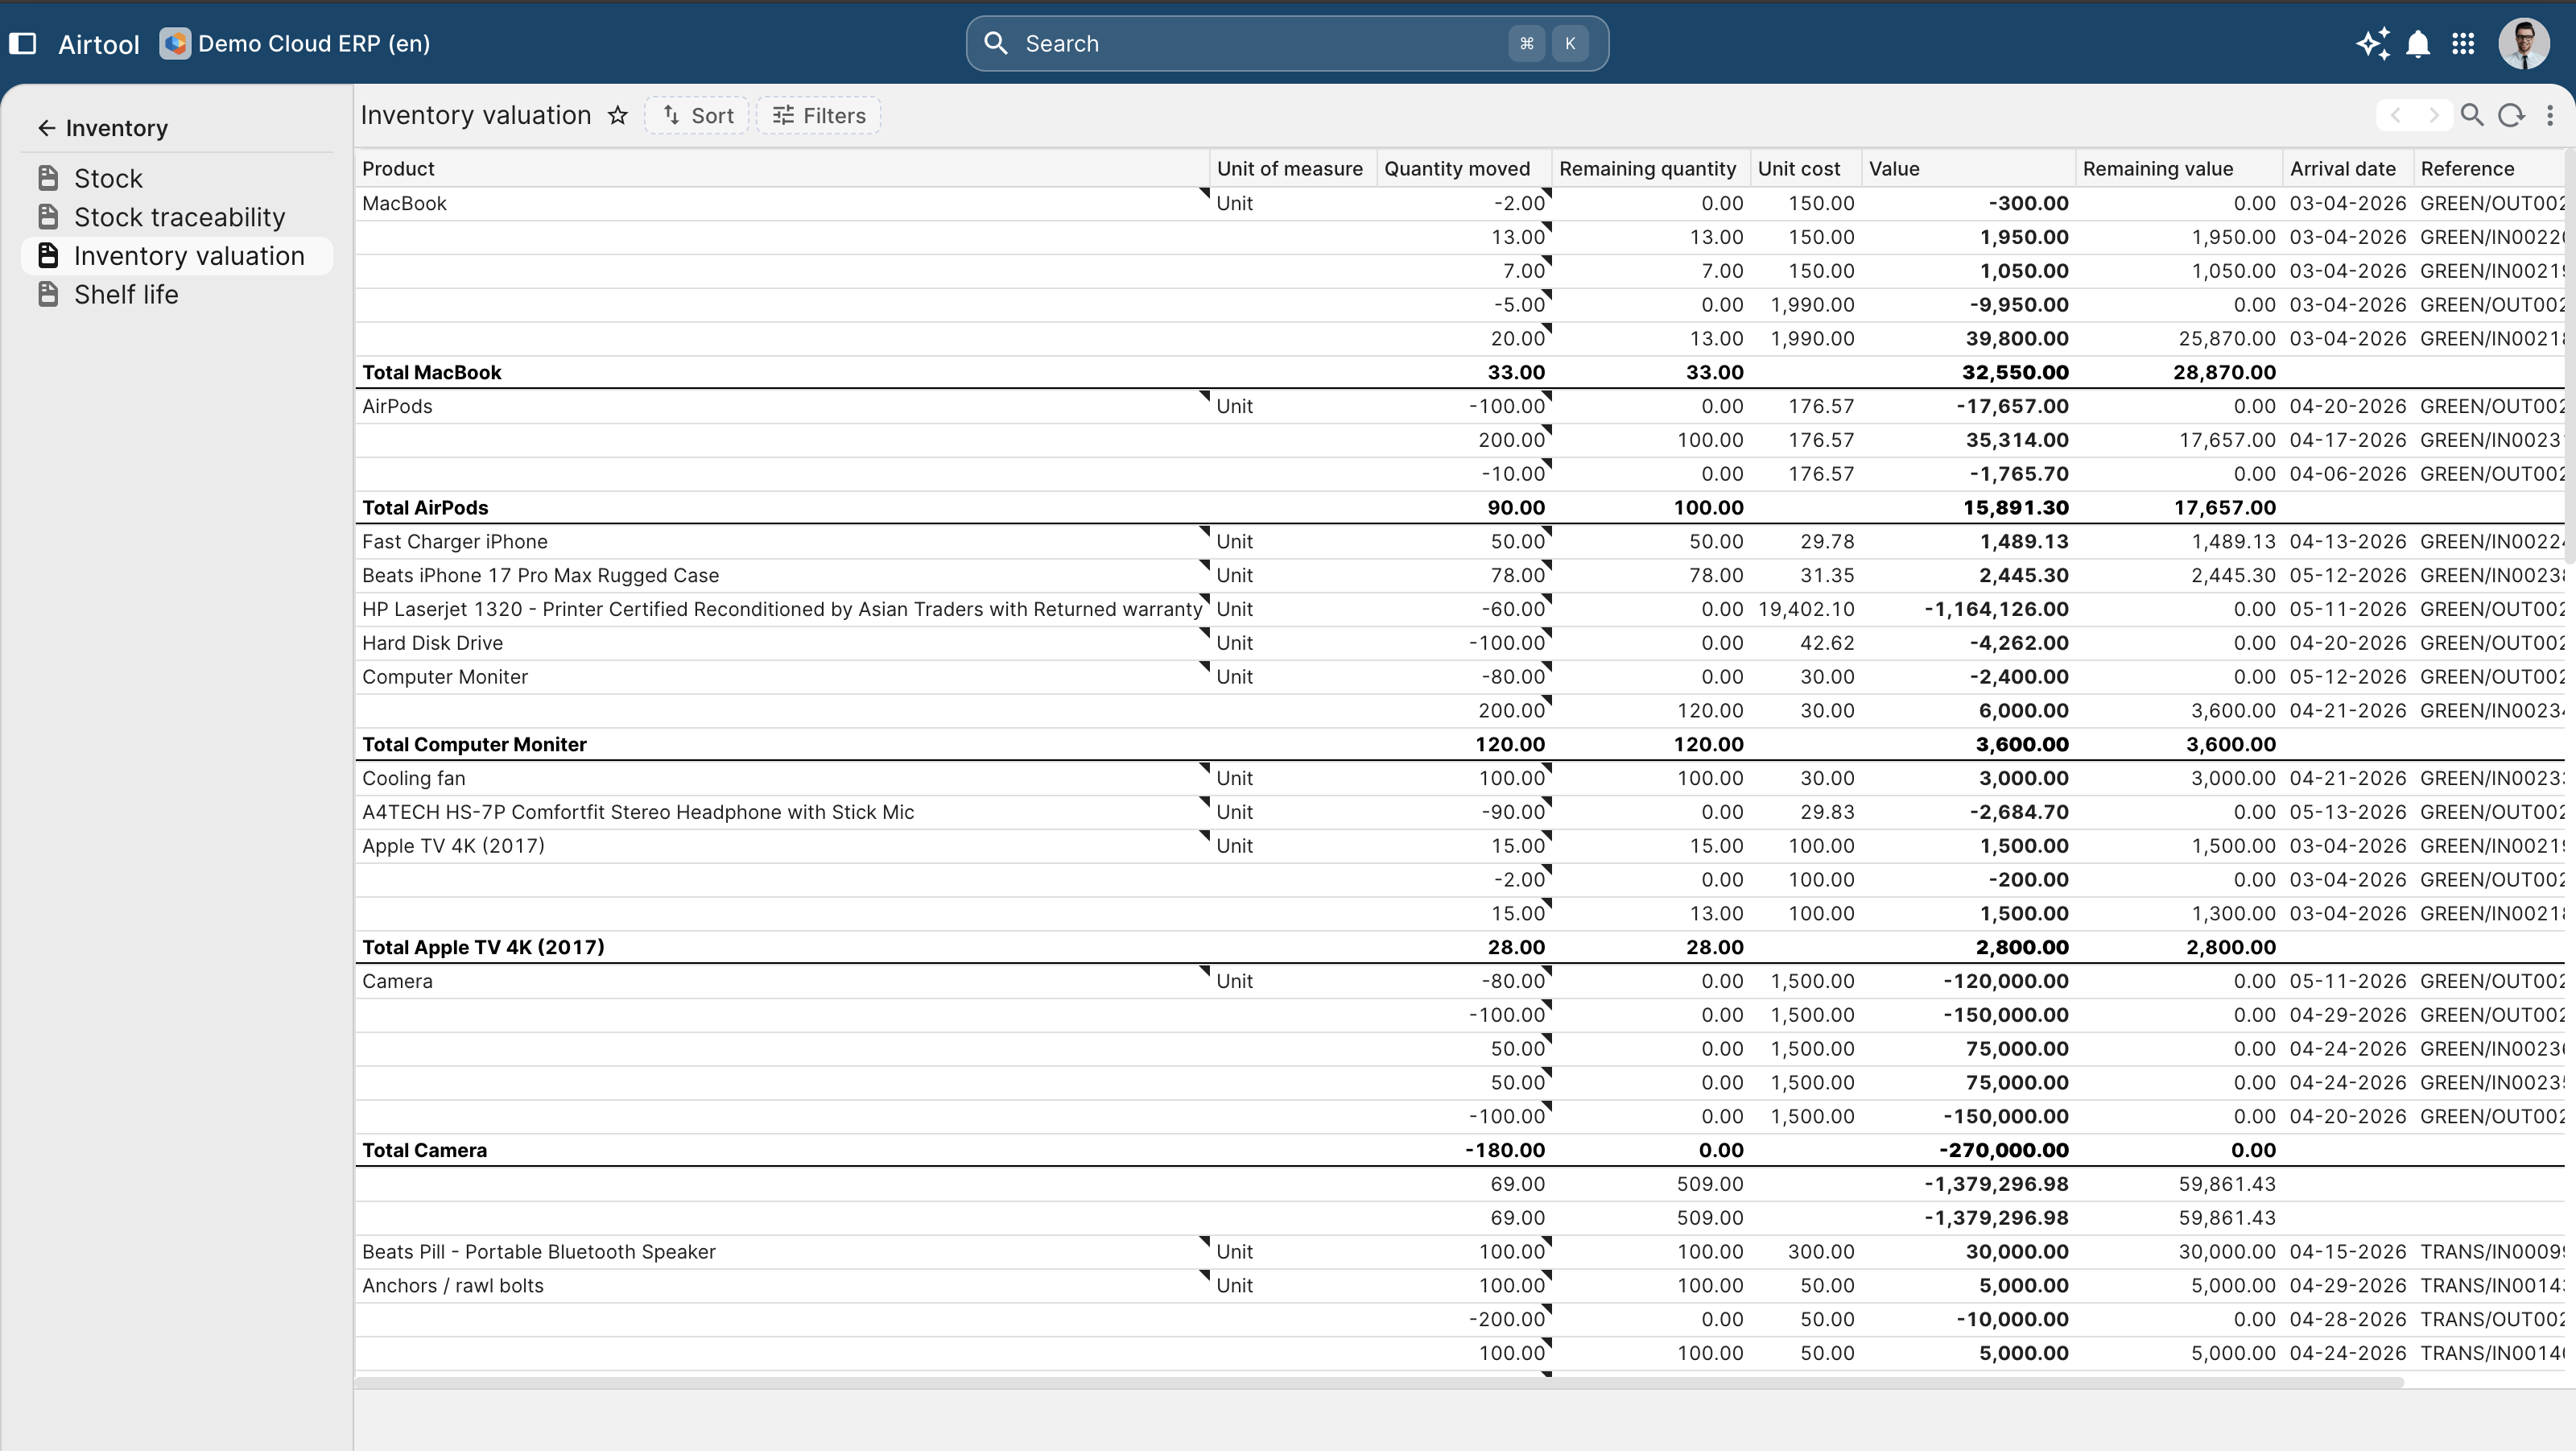Select the Cooling fan product

782,778
